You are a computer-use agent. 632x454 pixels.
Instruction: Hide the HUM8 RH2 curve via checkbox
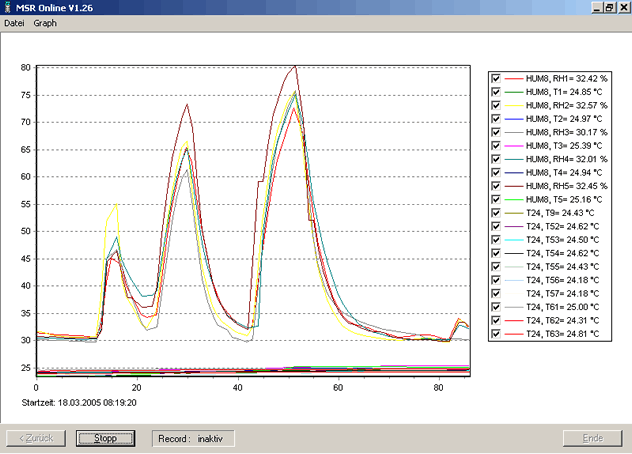click(x=496, y=105)
